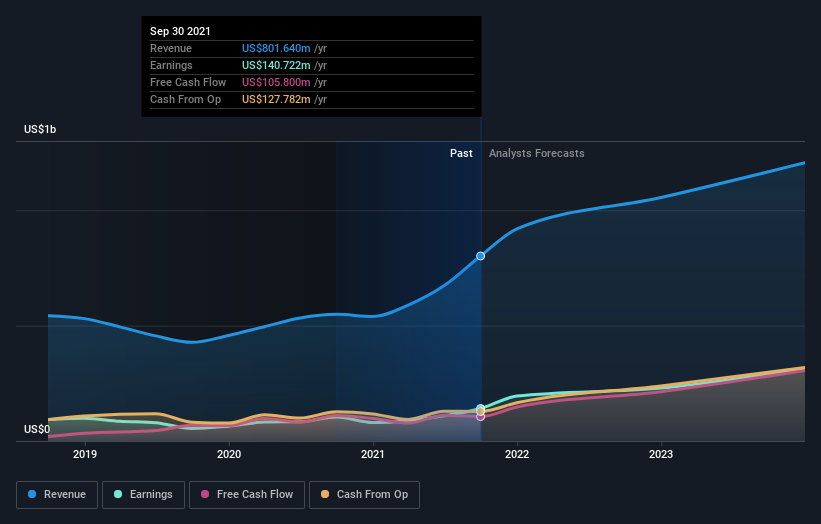Click the US$0 y-axis label
821x524 pixels.
pos(37,429)
